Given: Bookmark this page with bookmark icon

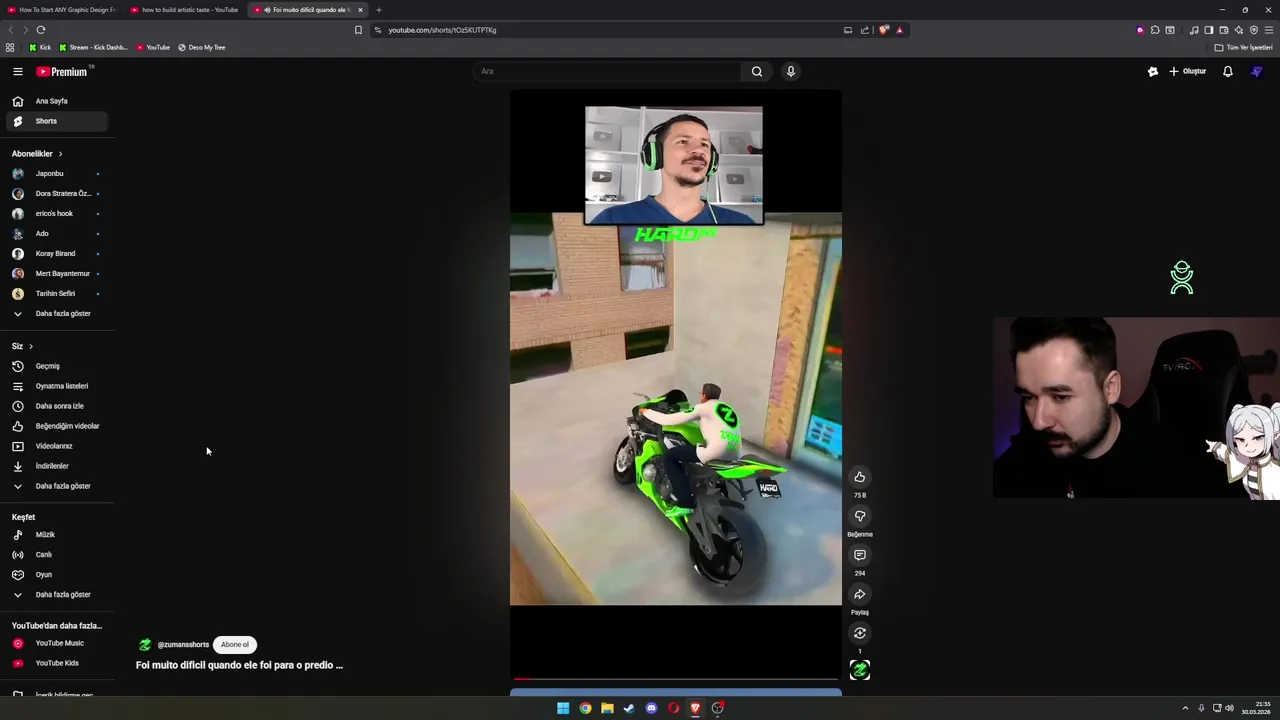Looking at the screenshot, I should [358, 30].
